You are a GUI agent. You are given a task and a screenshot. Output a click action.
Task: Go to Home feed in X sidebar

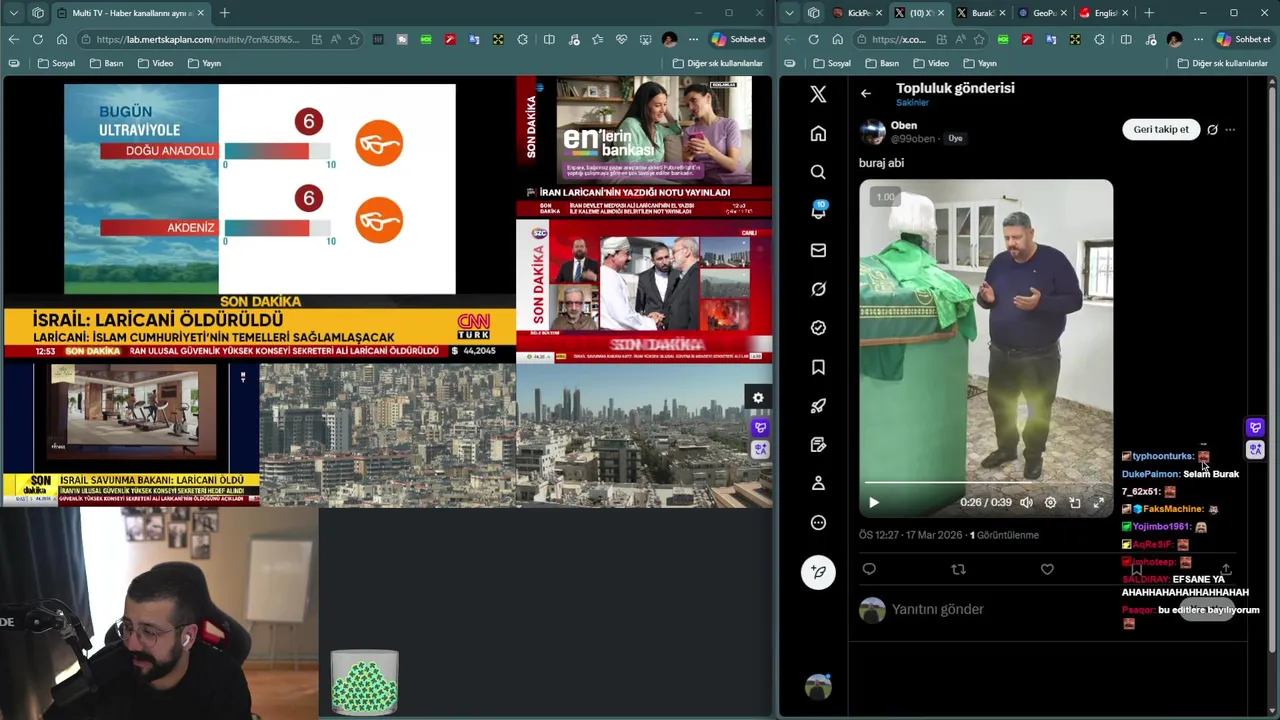click(818, 133)
